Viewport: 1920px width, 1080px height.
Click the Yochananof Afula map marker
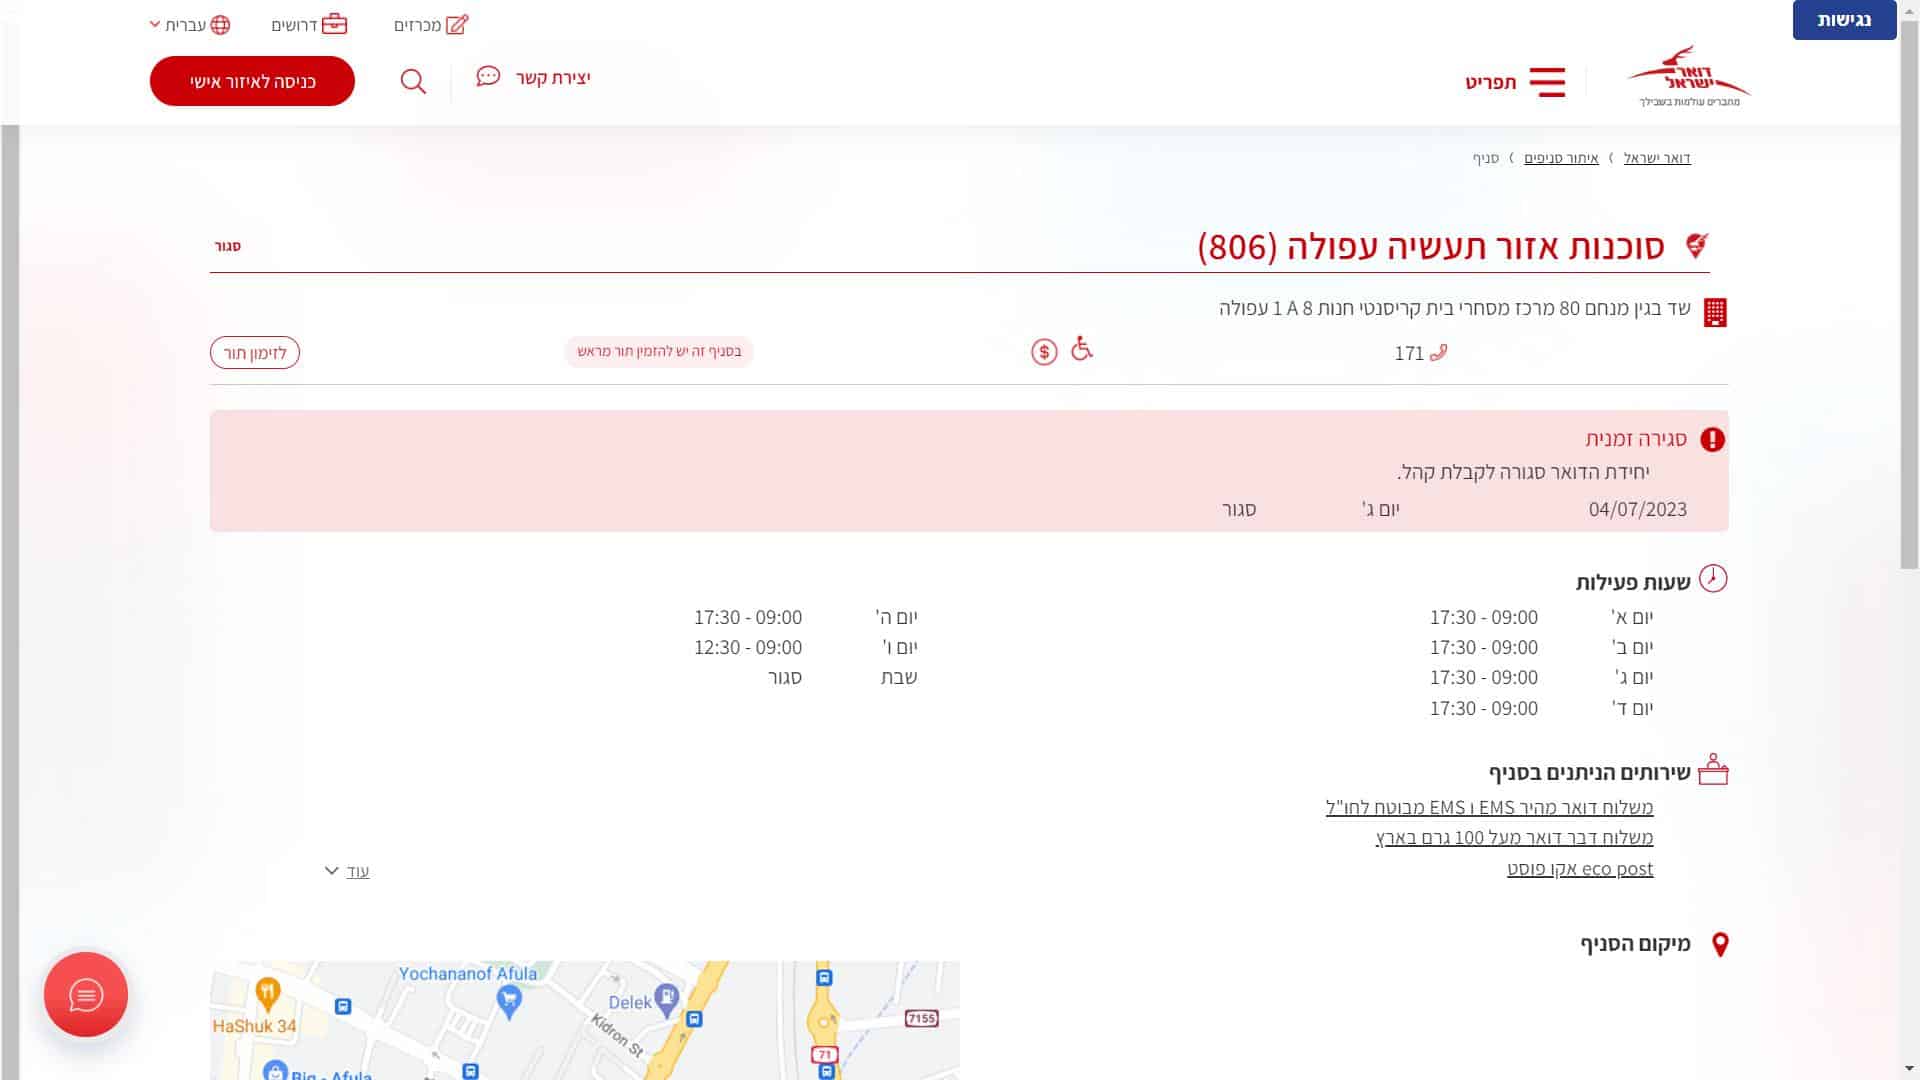coord(509,999)
